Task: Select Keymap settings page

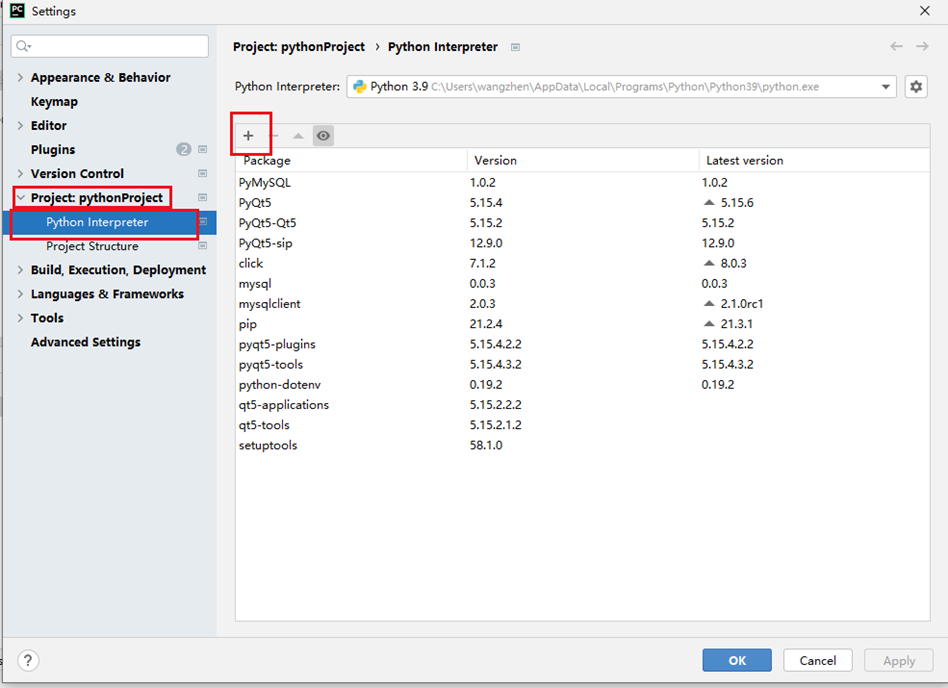Action: pyautogui.click(x=54, y=102)
